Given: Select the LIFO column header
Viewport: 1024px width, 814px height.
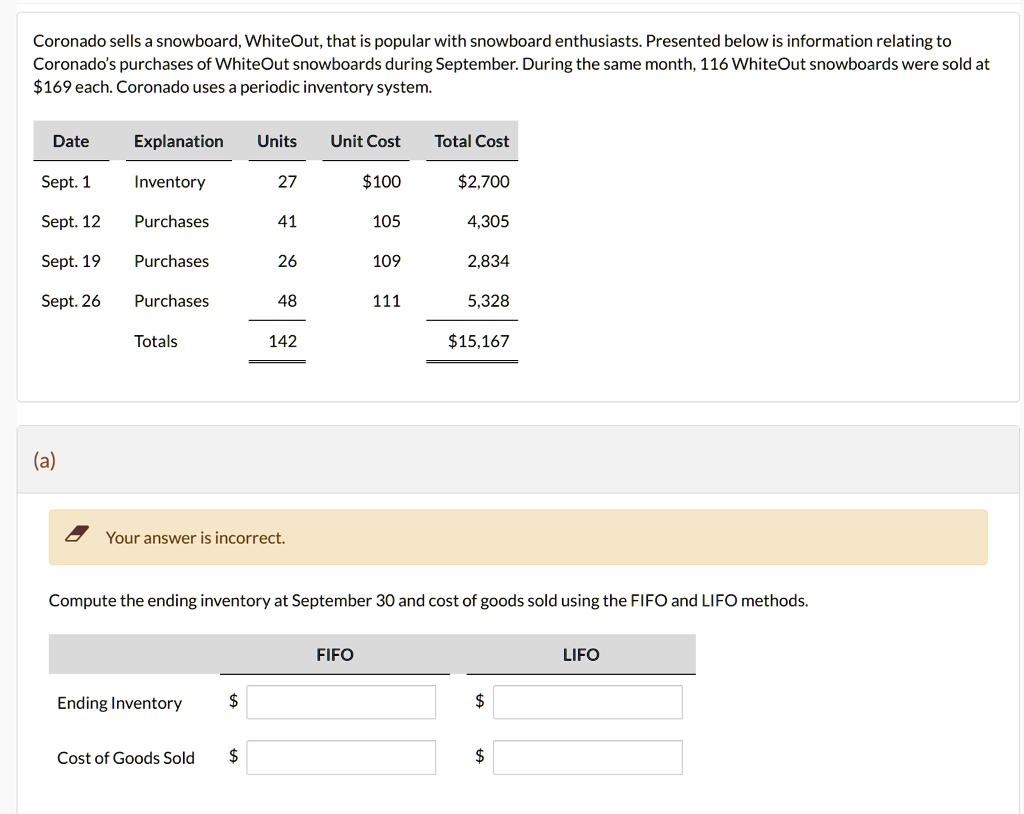Looking at the screenshot, I should [580, 655].
